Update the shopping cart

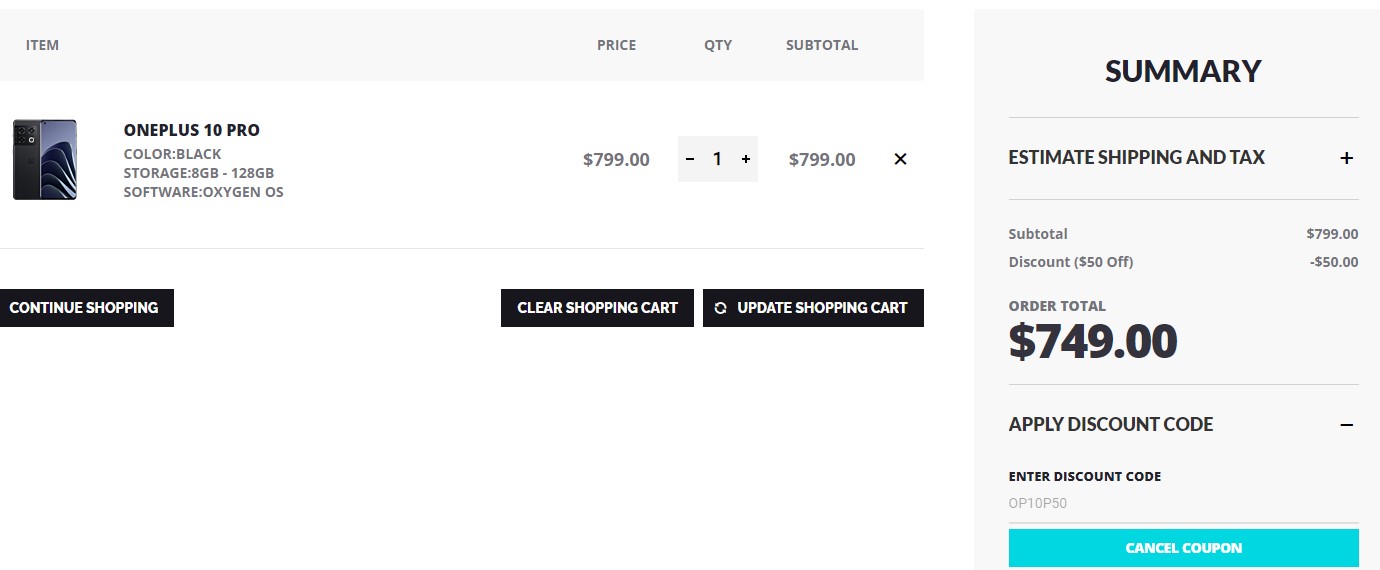[813, 308]
